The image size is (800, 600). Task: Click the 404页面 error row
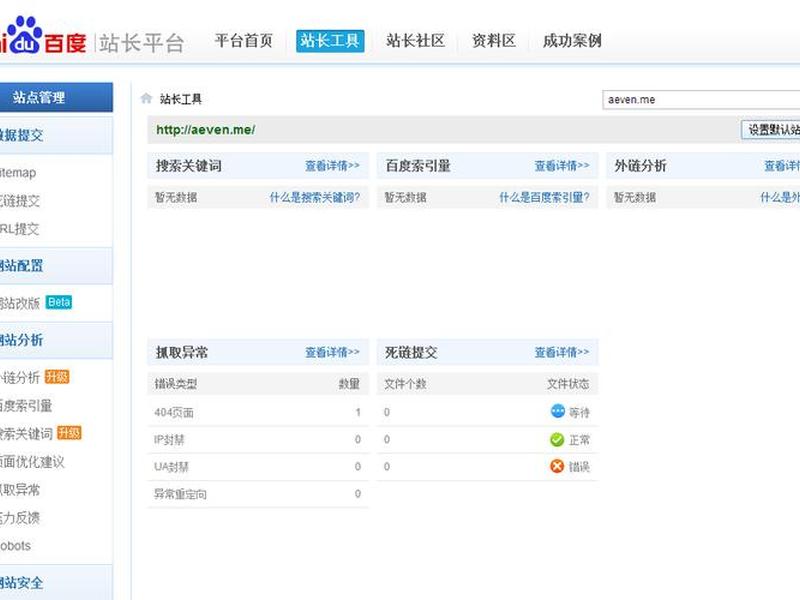(258, 412)
